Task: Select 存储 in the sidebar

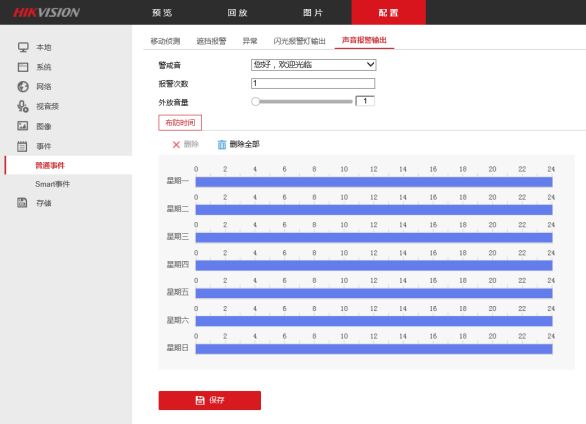Action: pyautogui.click(x=44, y=203)
